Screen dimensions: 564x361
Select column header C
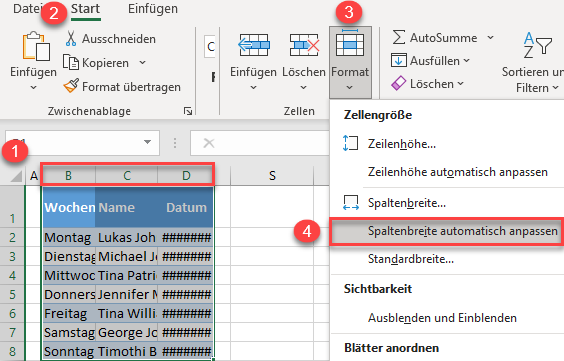(x=127, y=176)
